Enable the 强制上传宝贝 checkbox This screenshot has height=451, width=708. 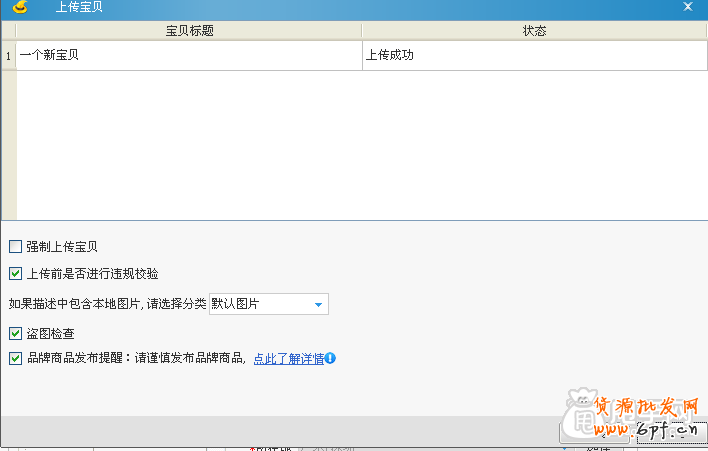point(15,246)
